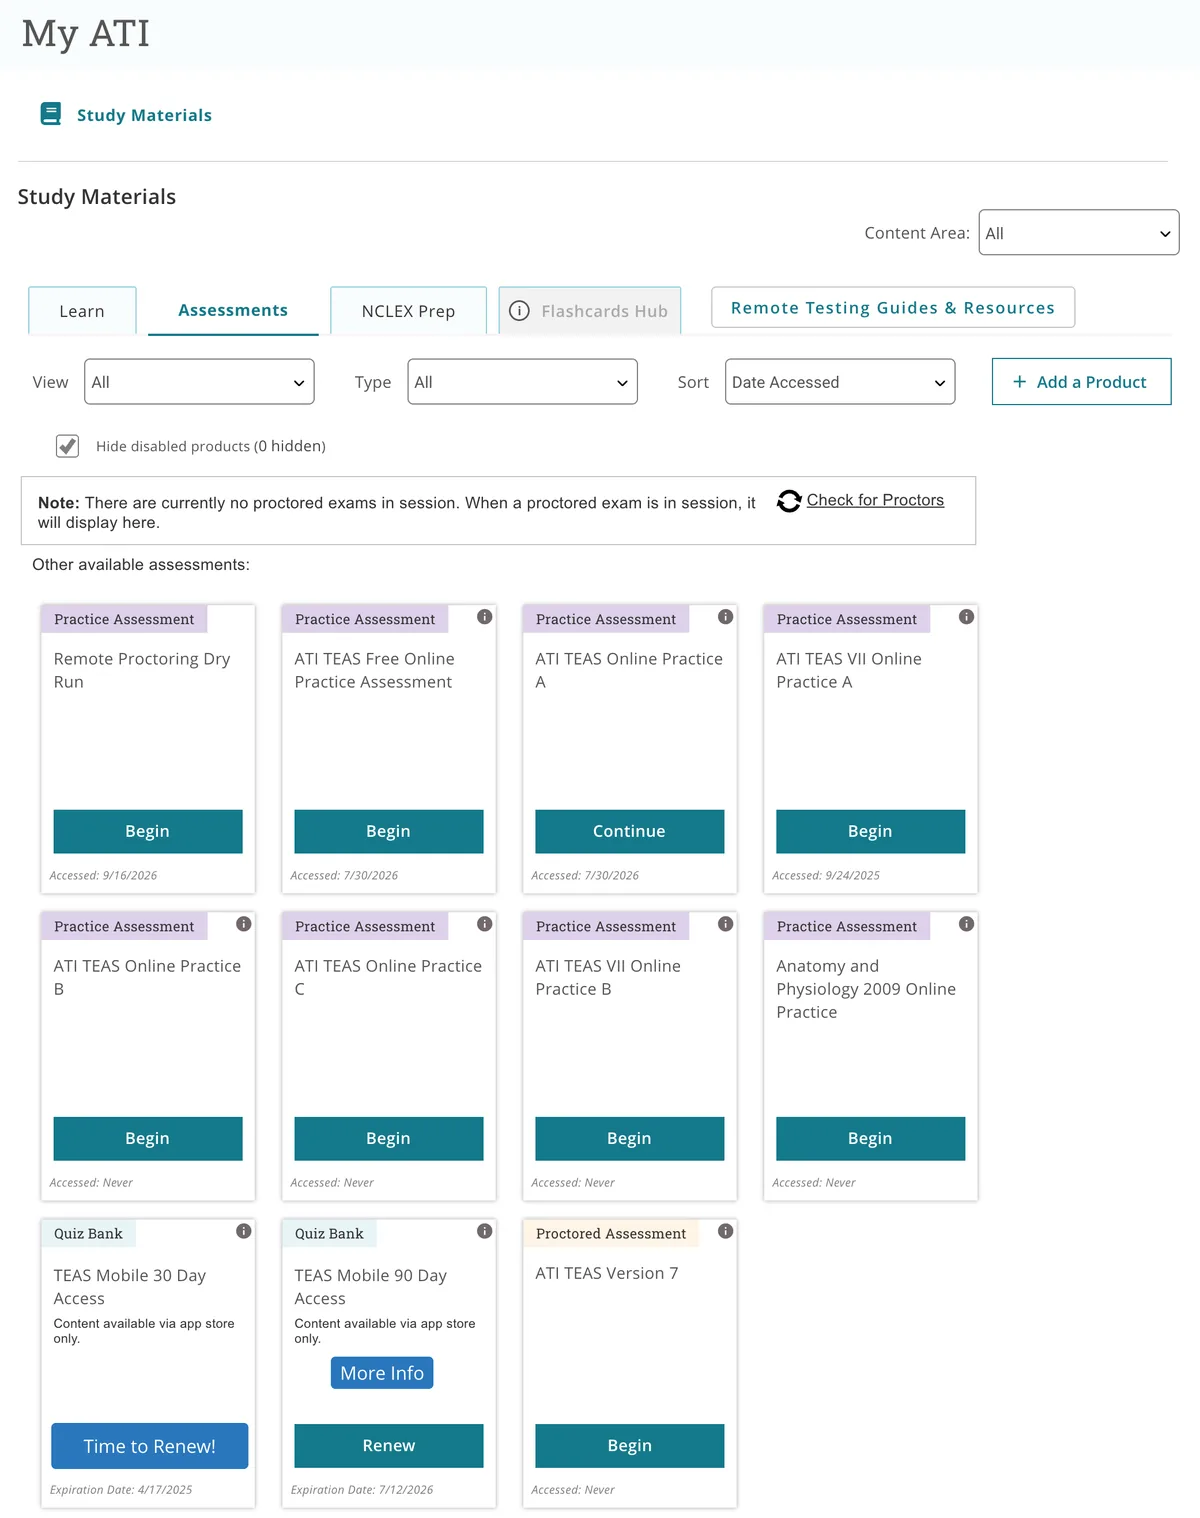Screen dimensions: 1200x1518
Task: Open info icon on Anatomy and Physiology card
Action: pyautogui.click(x=967, y=924)
